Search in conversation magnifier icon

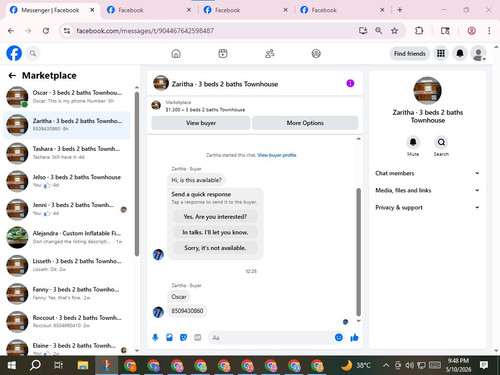(441, 142)
